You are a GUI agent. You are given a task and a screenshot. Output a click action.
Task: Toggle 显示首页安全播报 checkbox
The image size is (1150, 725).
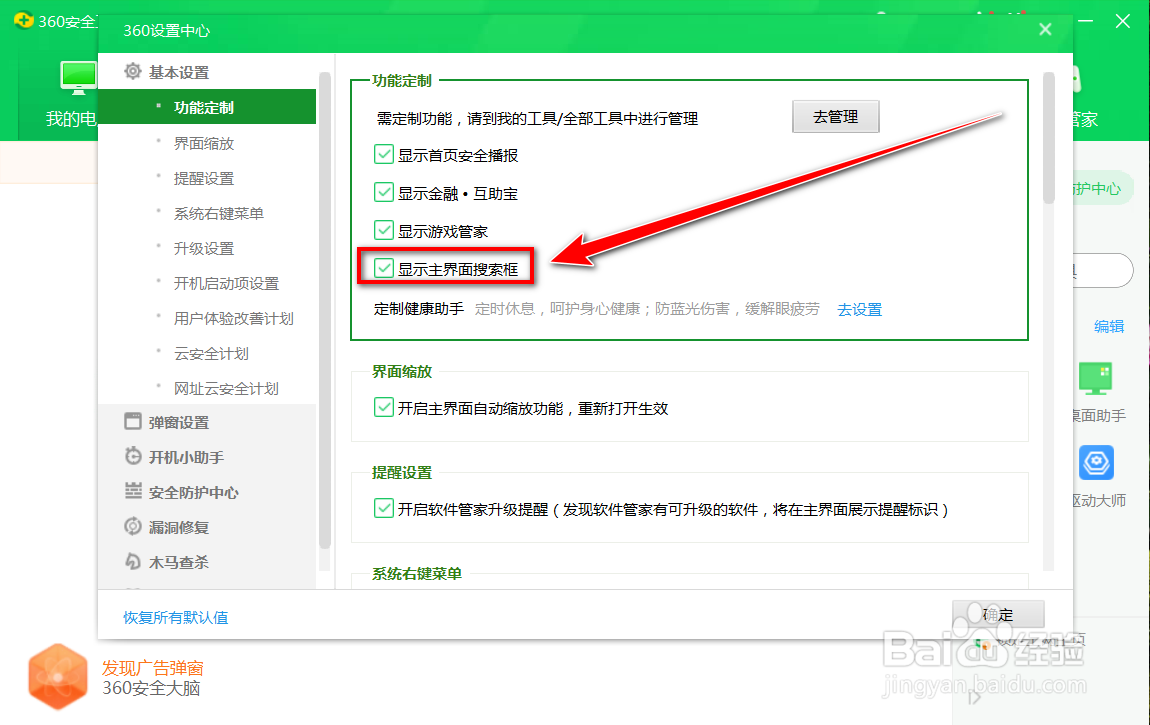pos(384,154)
